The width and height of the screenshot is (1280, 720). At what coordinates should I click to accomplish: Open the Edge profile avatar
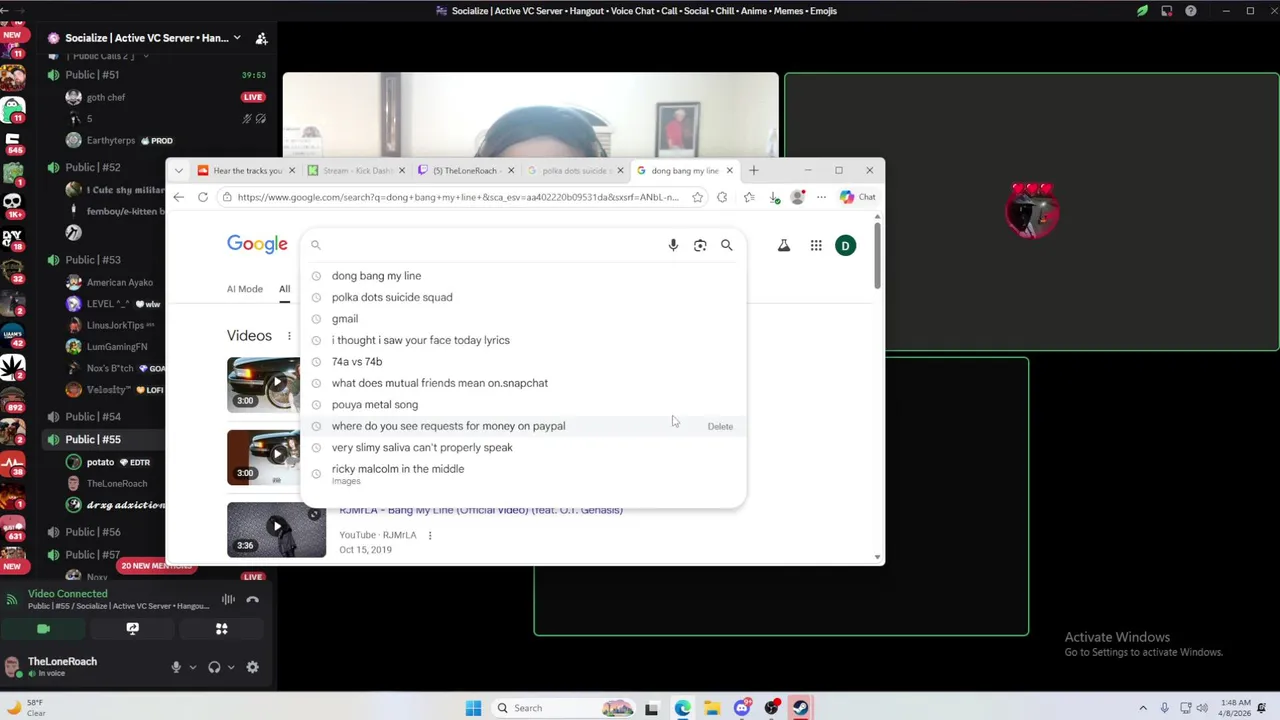[797, 197]
